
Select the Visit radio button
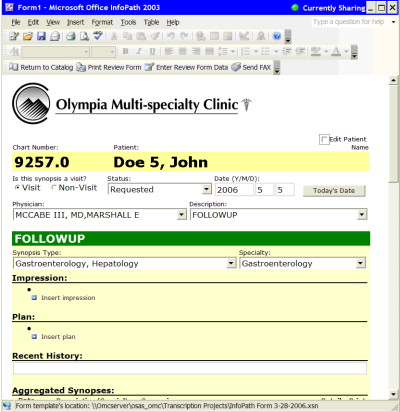(x=17, y=188)
